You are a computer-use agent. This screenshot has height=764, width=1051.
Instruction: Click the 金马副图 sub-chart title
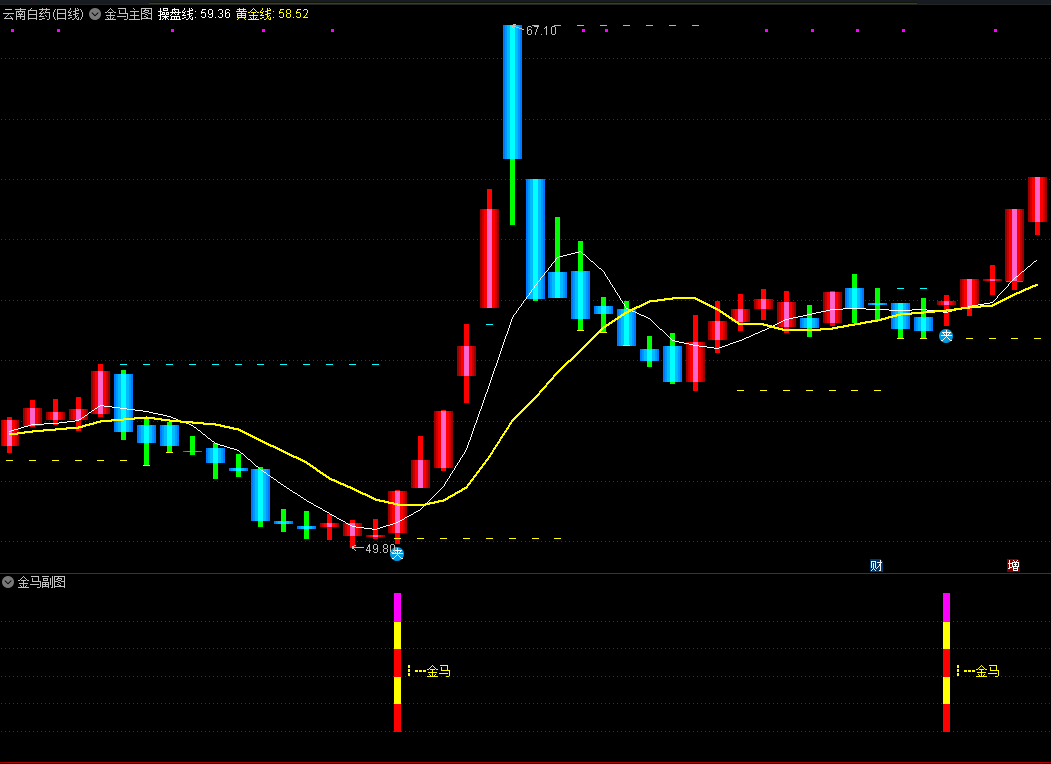[x=41, y=582]
